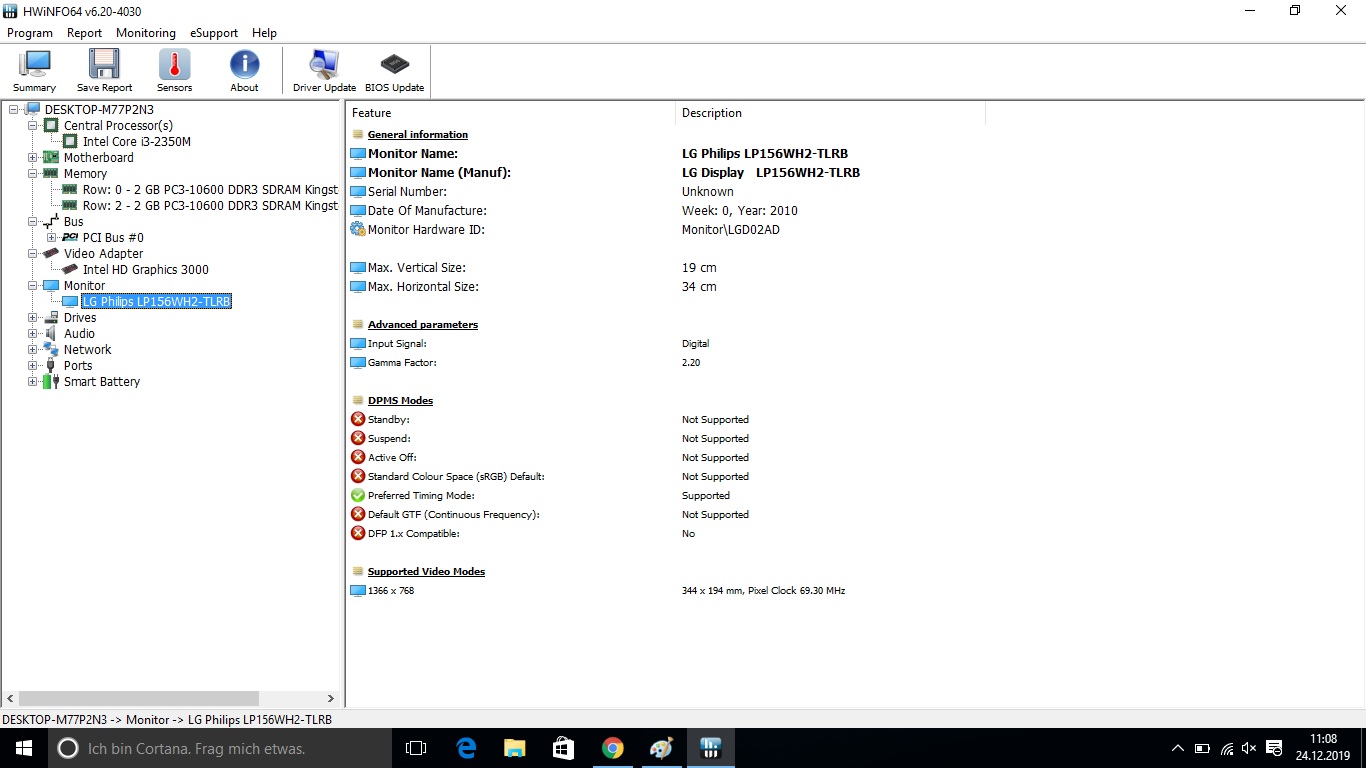
Task: Show hidden system tray icons
Action: point(1178,748)
